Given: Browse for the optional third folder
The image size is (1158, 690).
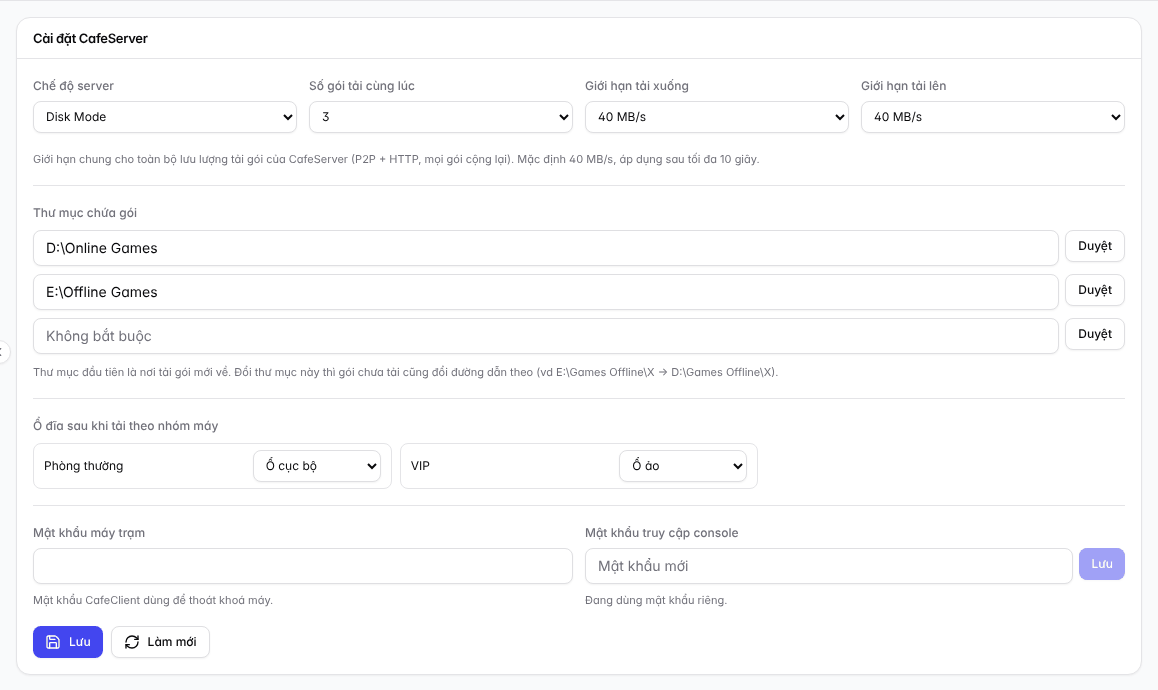Looking at the screenshot, I should [x=1094, y=334].
